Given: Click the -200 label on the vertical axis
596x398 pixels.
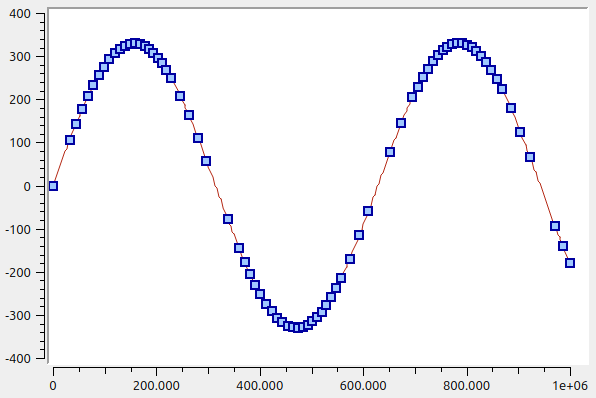Looking at the screenshot, I should point(17,273).
